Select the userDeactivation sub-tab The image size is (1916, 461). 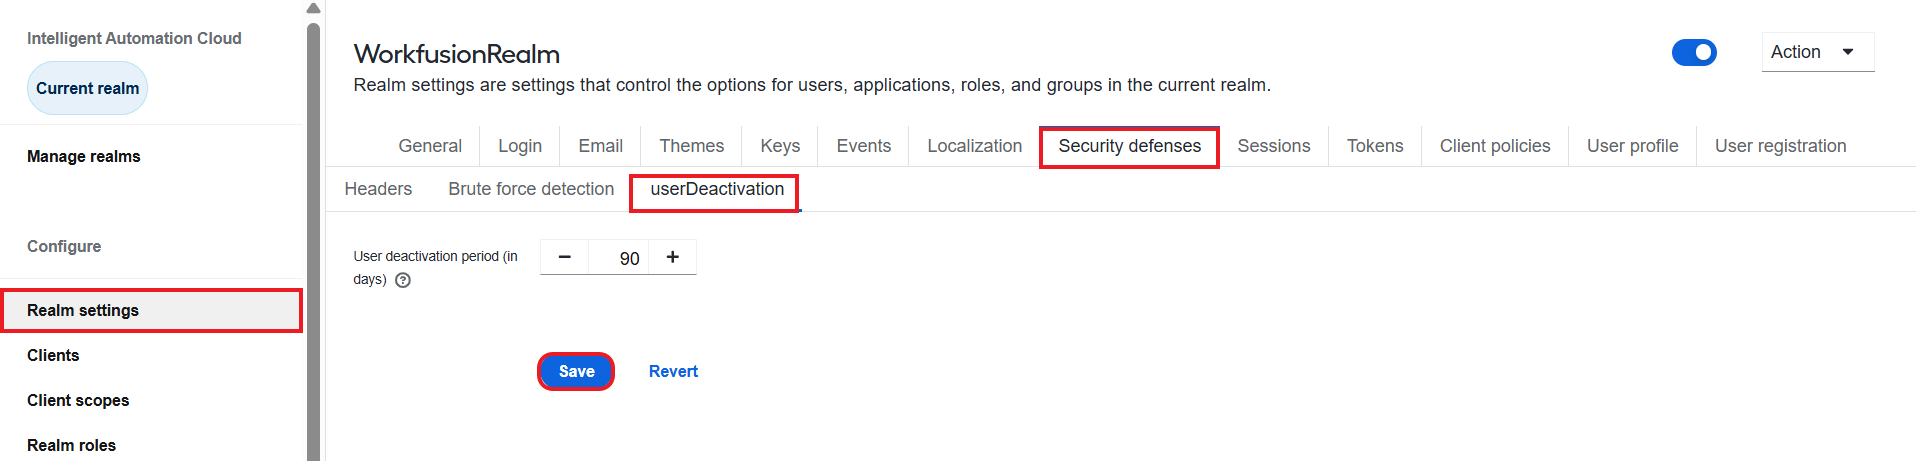tap(716, 190)
